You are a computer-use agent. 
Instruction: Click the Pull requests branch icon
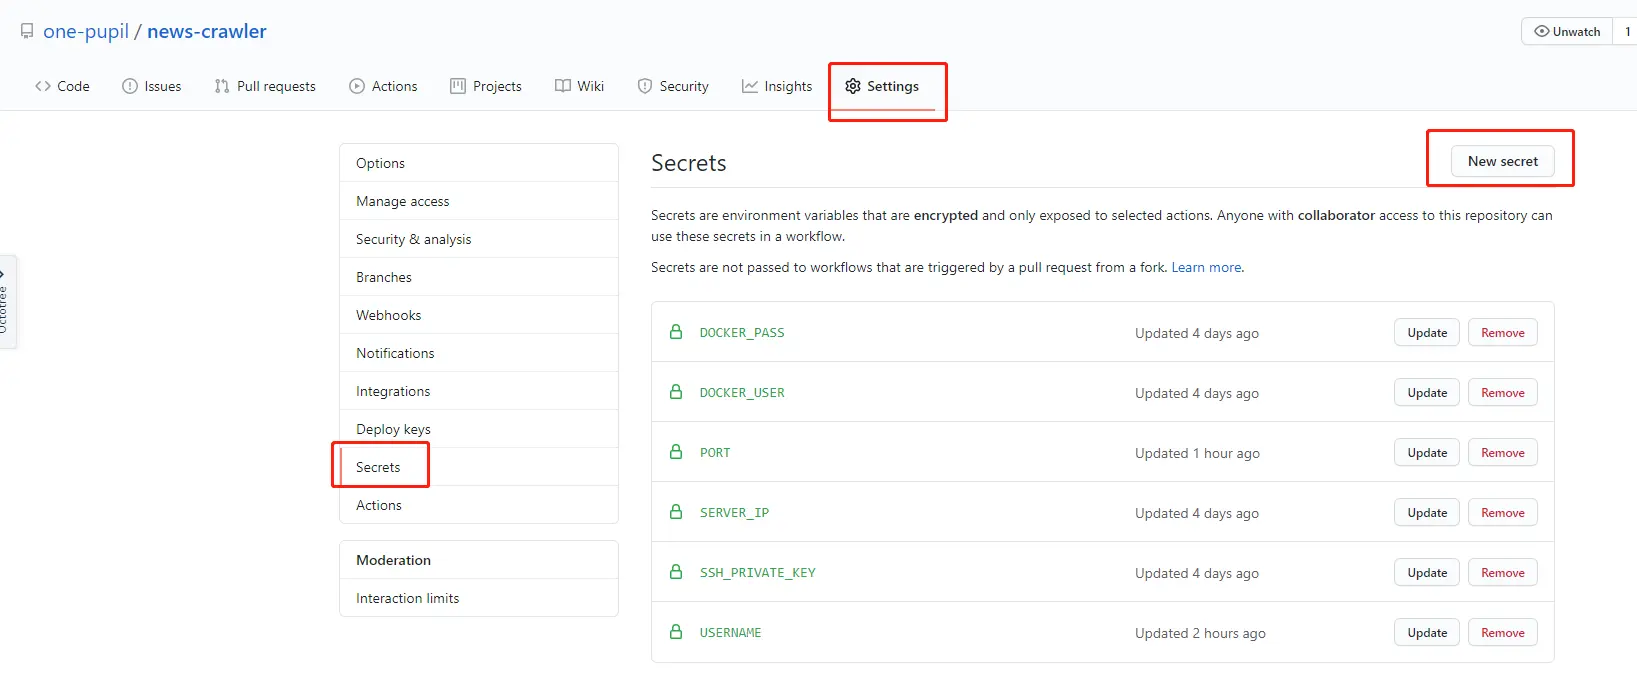tap(222, 86)
